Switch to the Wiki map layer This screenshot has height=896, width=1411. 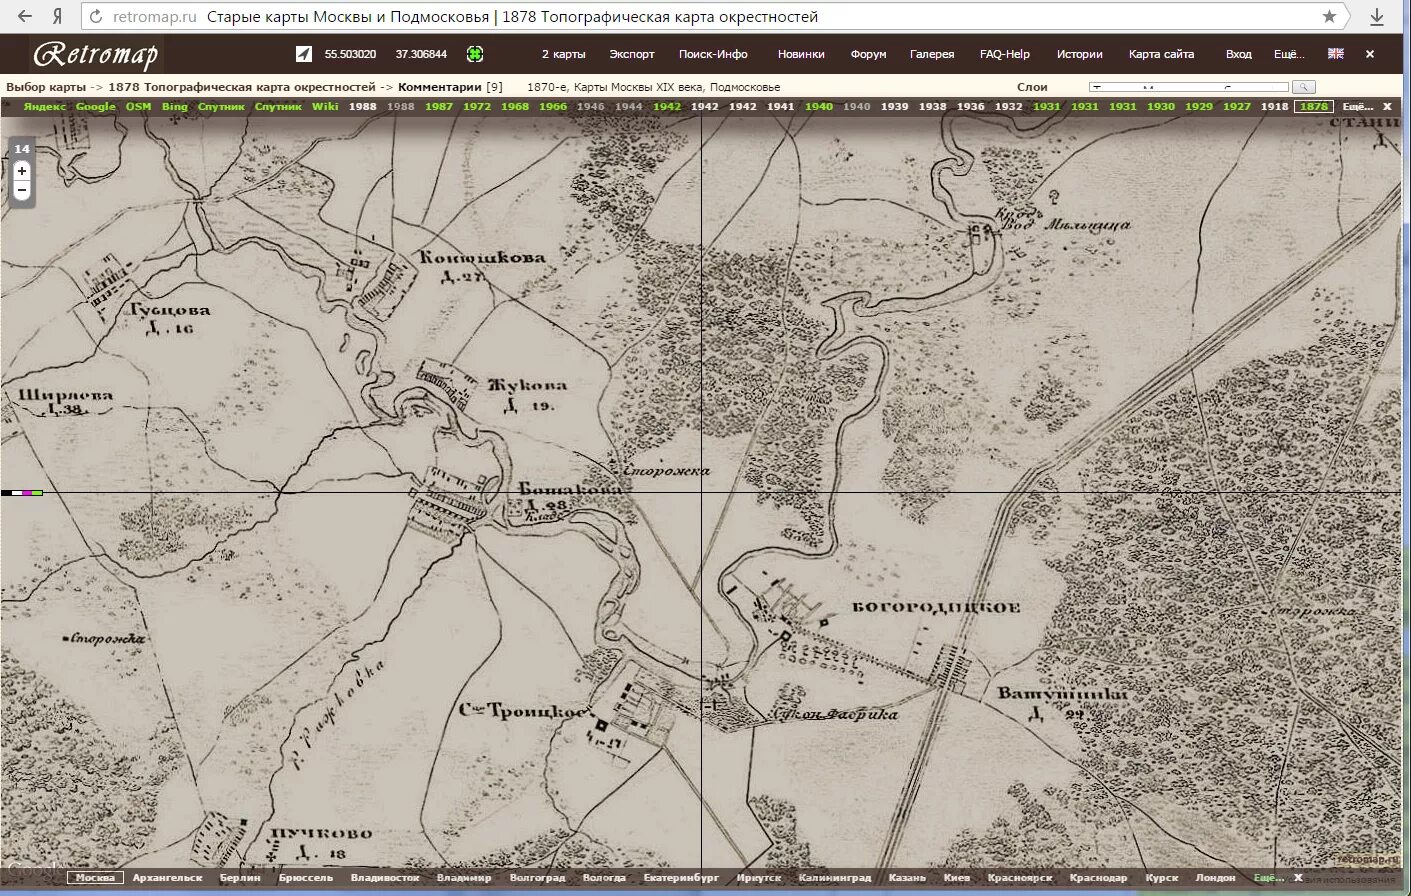pos(325,106)
